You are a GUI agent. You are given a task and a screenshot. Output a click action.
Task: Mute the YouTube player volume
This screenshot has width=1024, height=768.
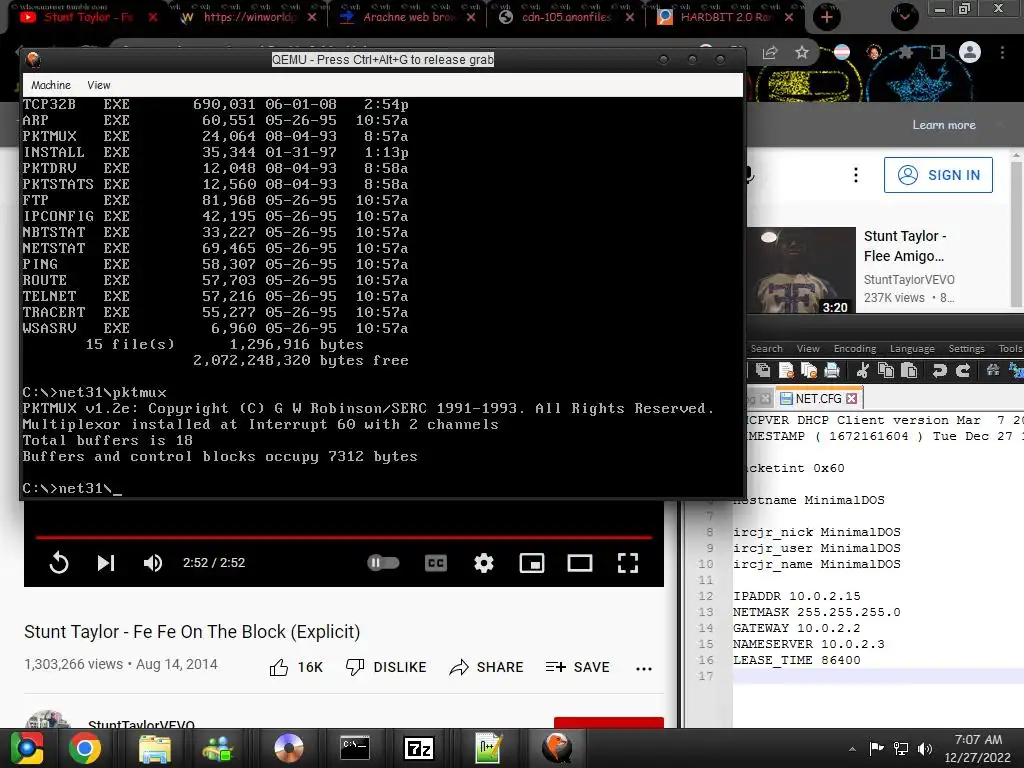[x=153, y=563]
